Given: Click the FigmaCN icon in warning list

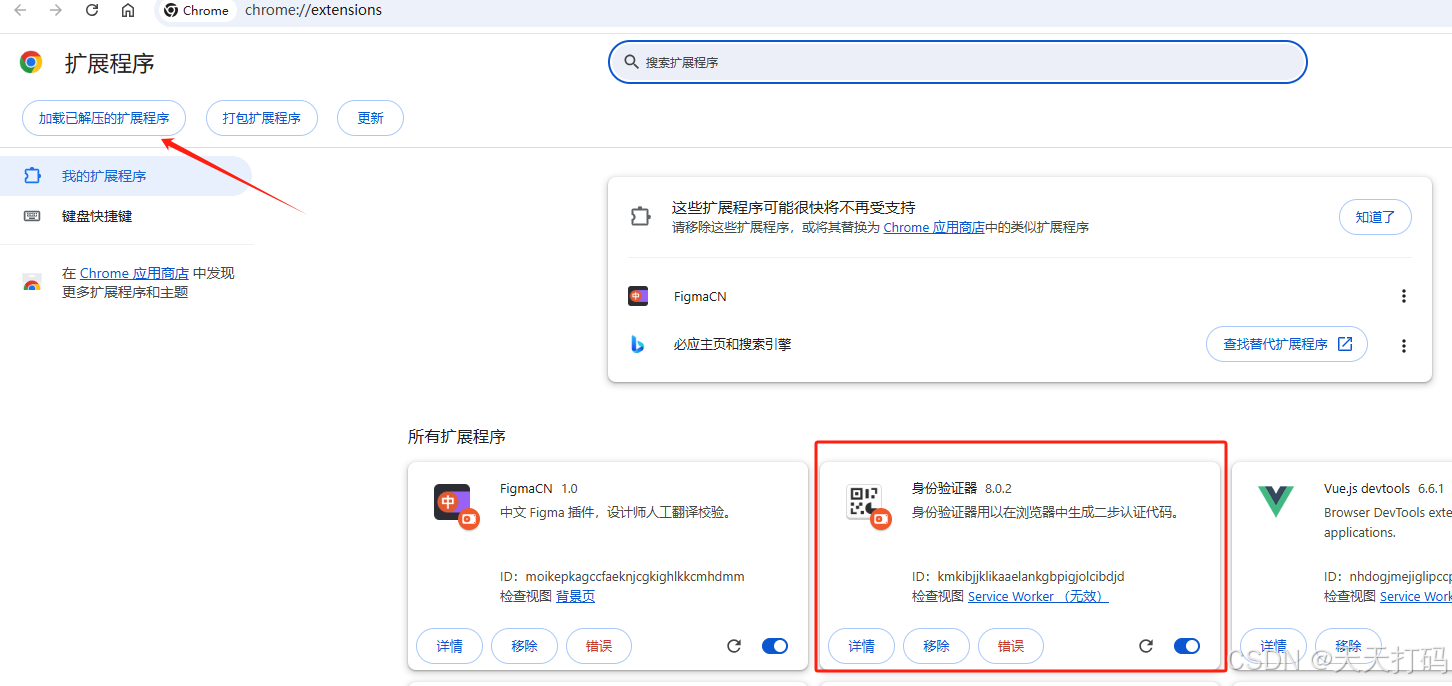Looking at the screenshot, I should coord(638,296).
